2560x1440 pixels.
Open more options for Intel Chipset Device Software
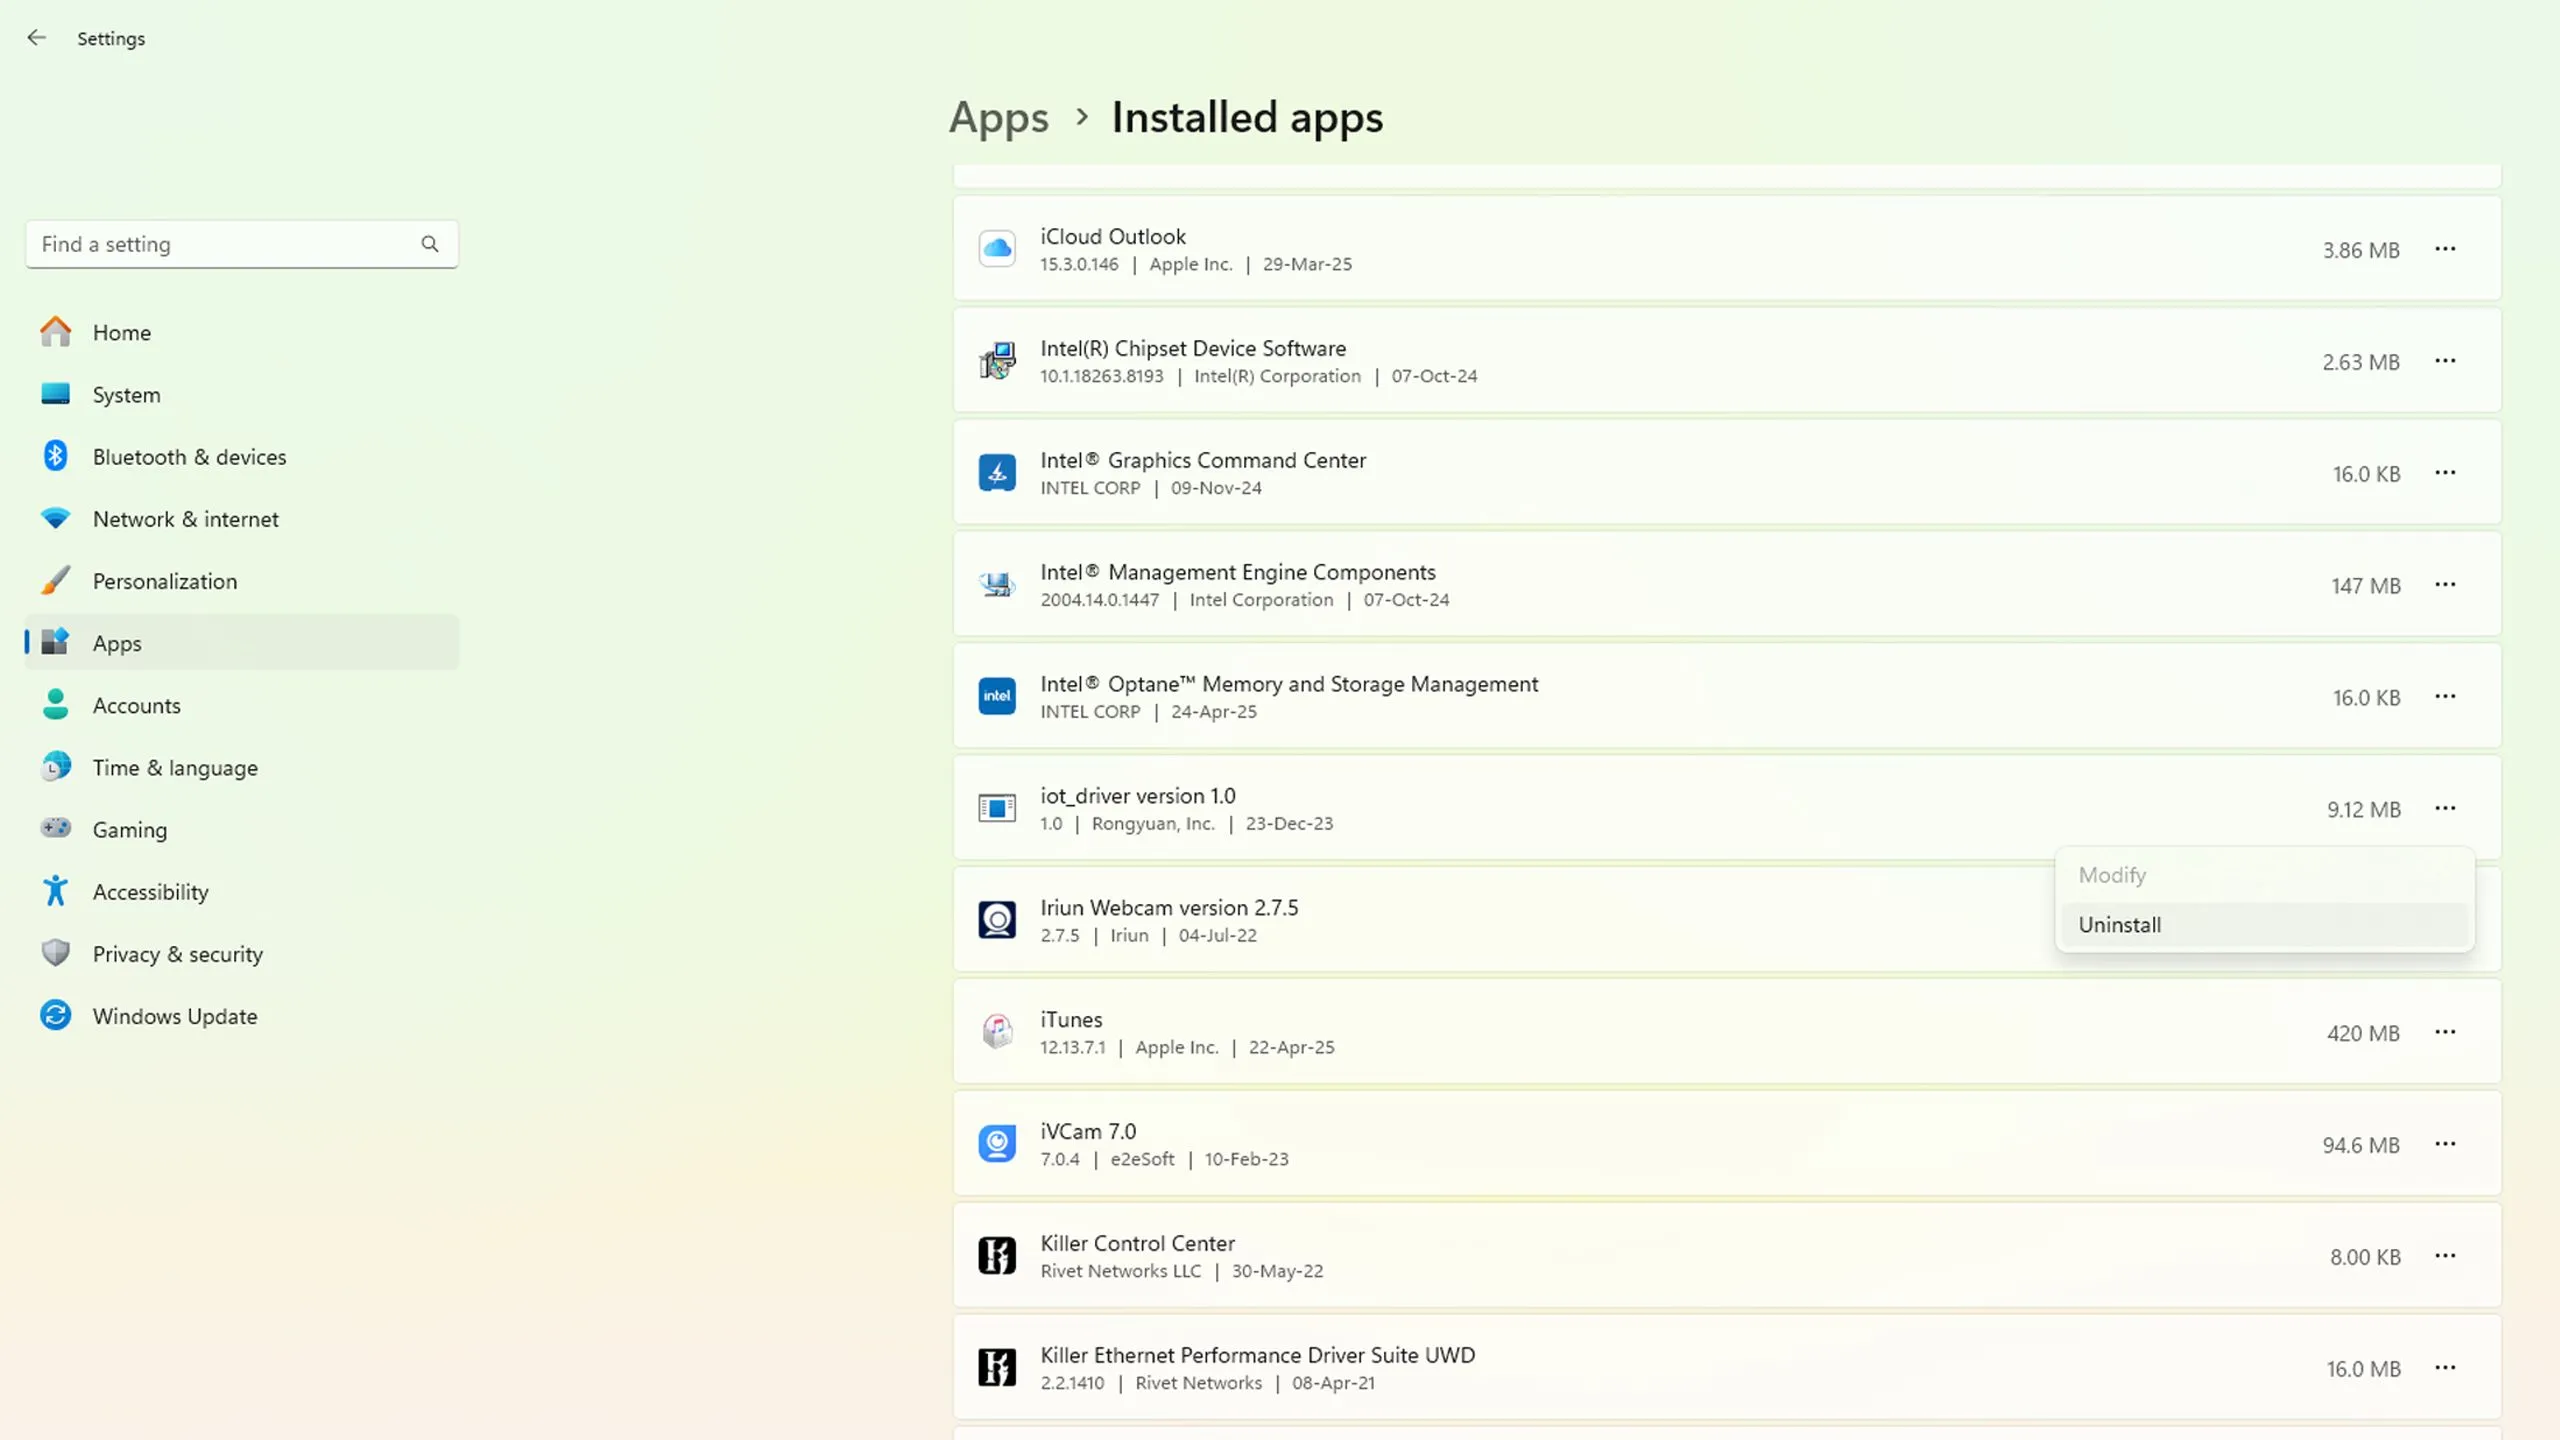tap(2445, 361)
